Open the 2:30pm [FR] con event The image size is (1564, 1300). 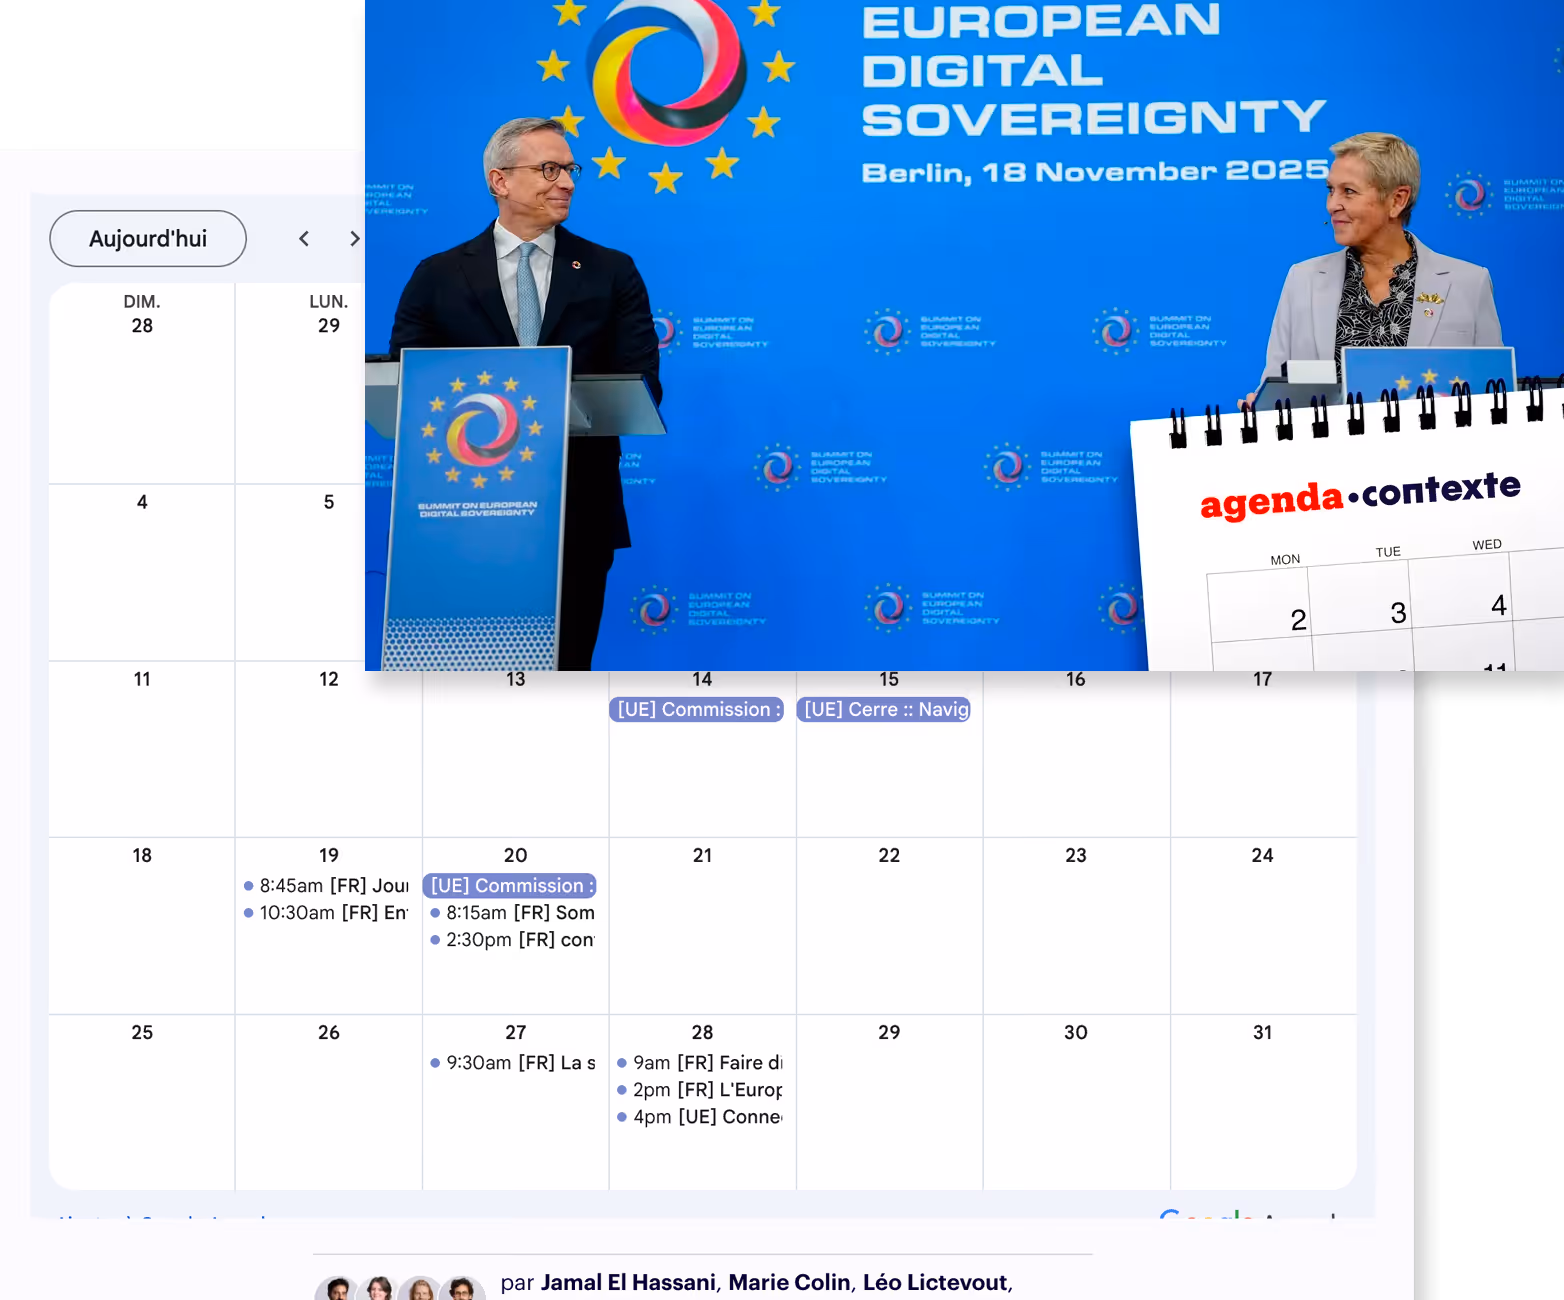click(513, 940)
